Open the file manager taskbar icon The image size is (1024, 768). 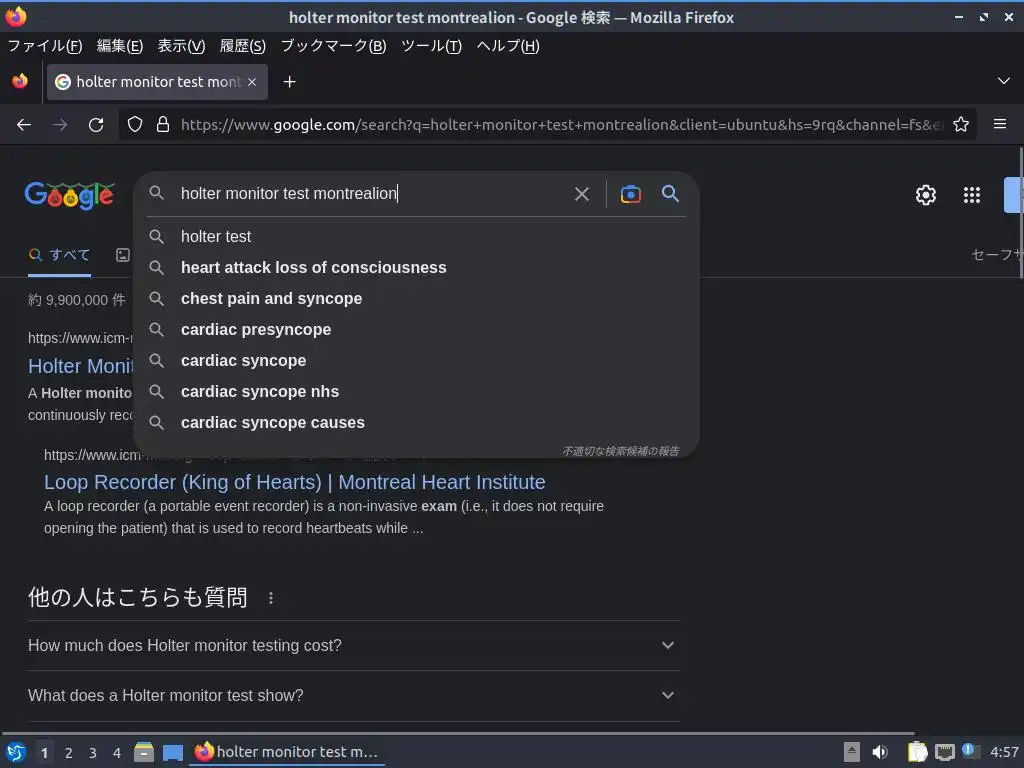(144, 752)
